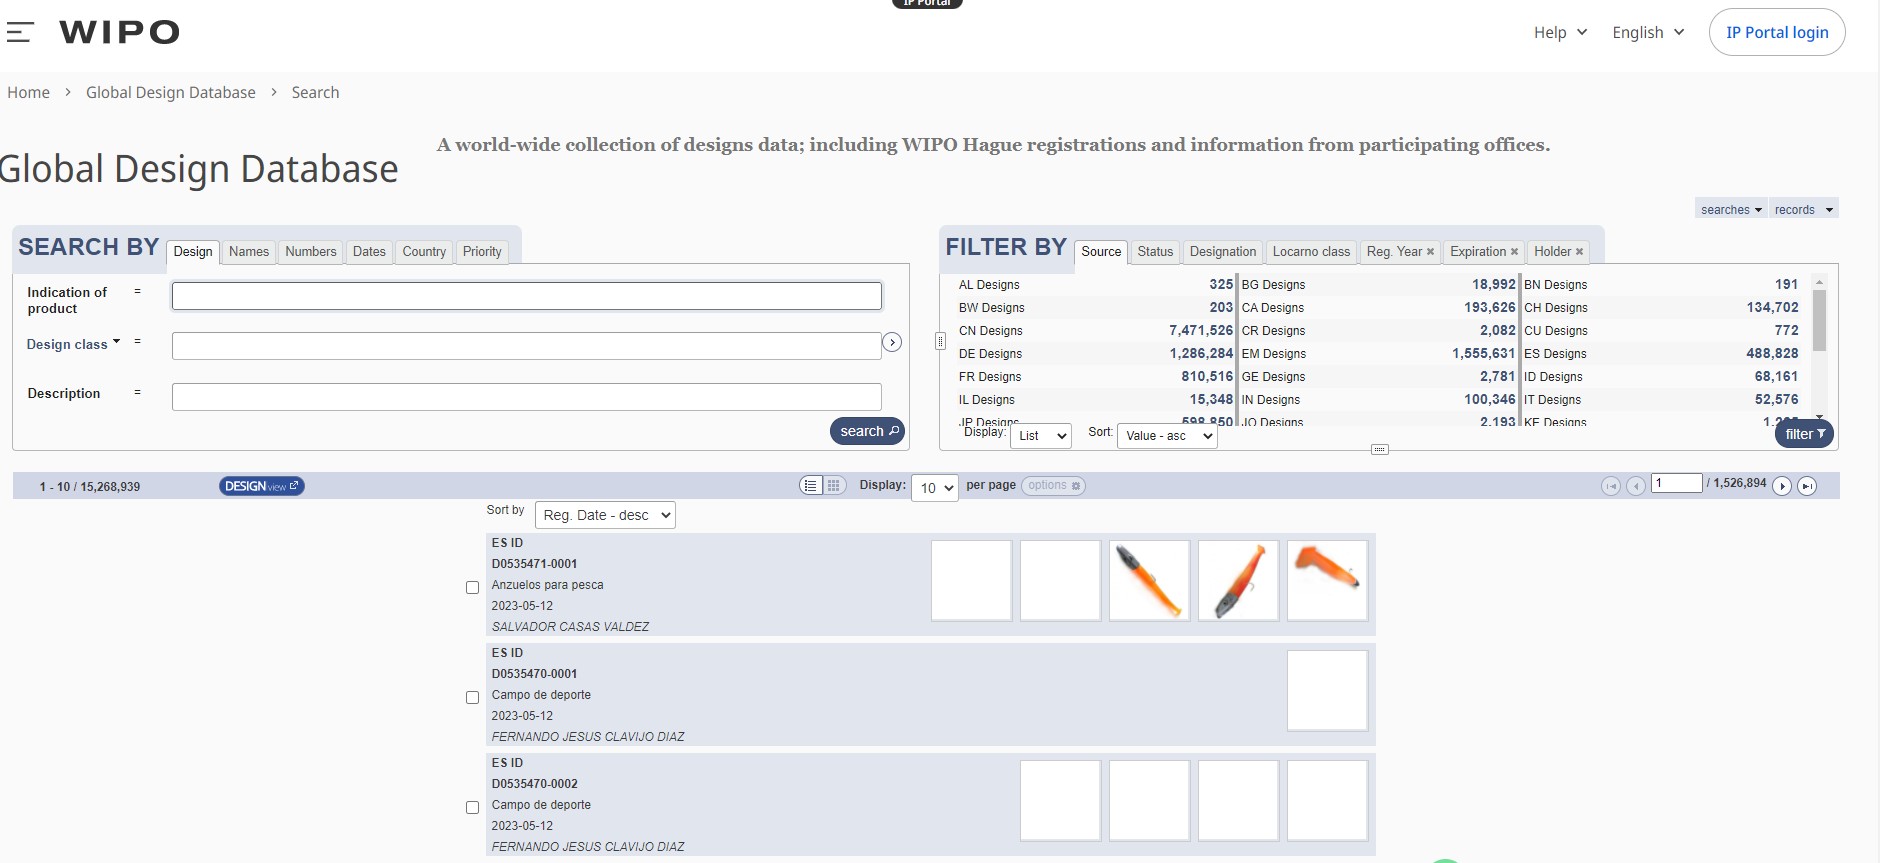Open the first fishing hook thumbnail
Viewport: 1880px width, 863px height.
1149,581
